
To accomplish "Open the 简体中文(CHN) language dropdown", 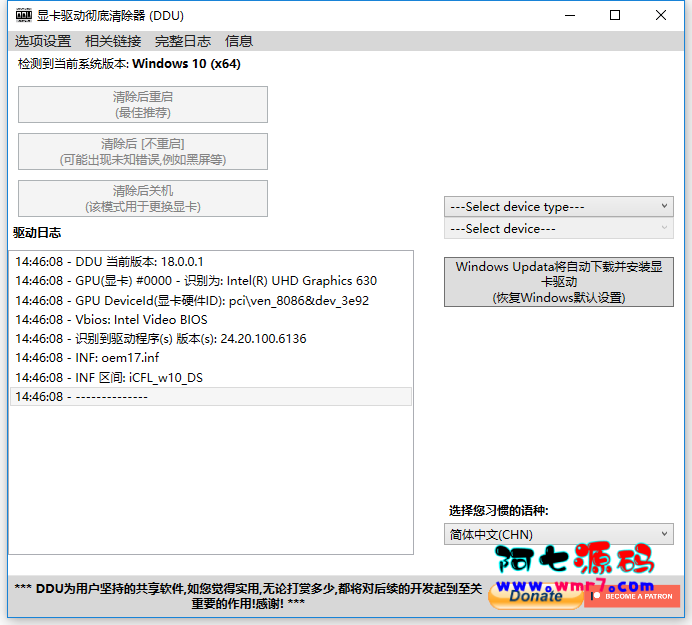I will tap(559, 535).
